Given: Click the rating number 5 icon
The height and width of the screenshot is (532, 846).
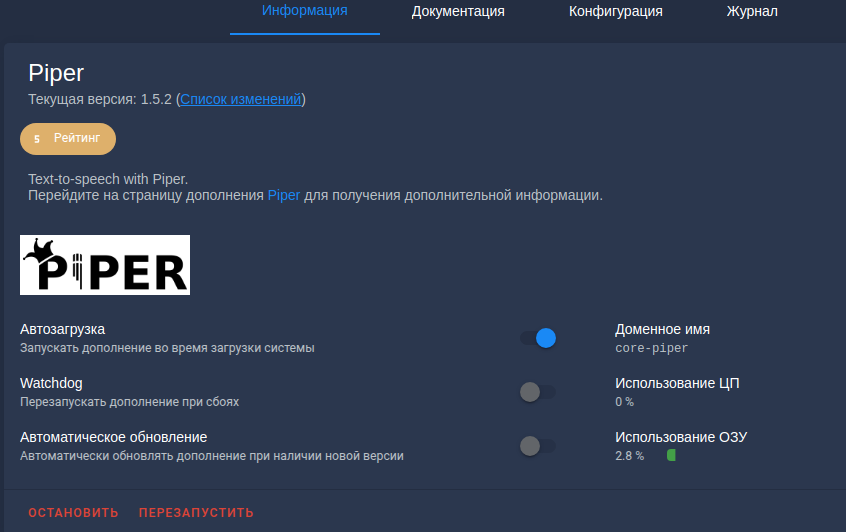Looking at the screenshot, I should 37,139.
